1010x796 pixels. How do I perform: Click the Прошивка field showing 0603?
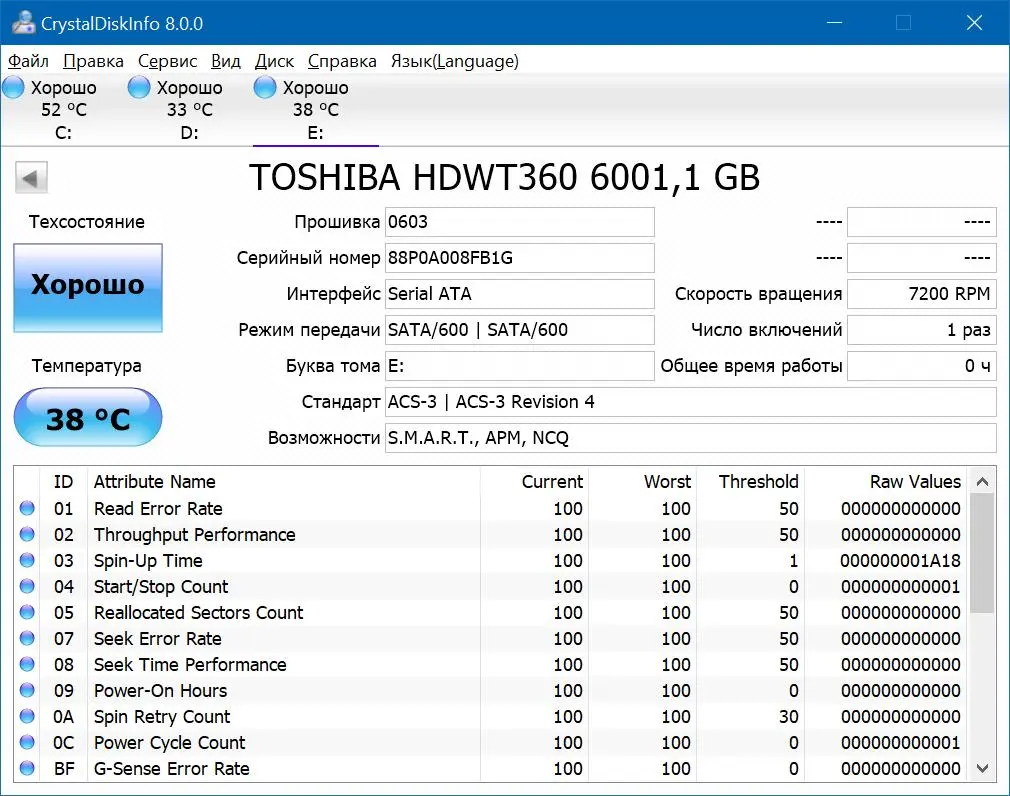(520, 222)
